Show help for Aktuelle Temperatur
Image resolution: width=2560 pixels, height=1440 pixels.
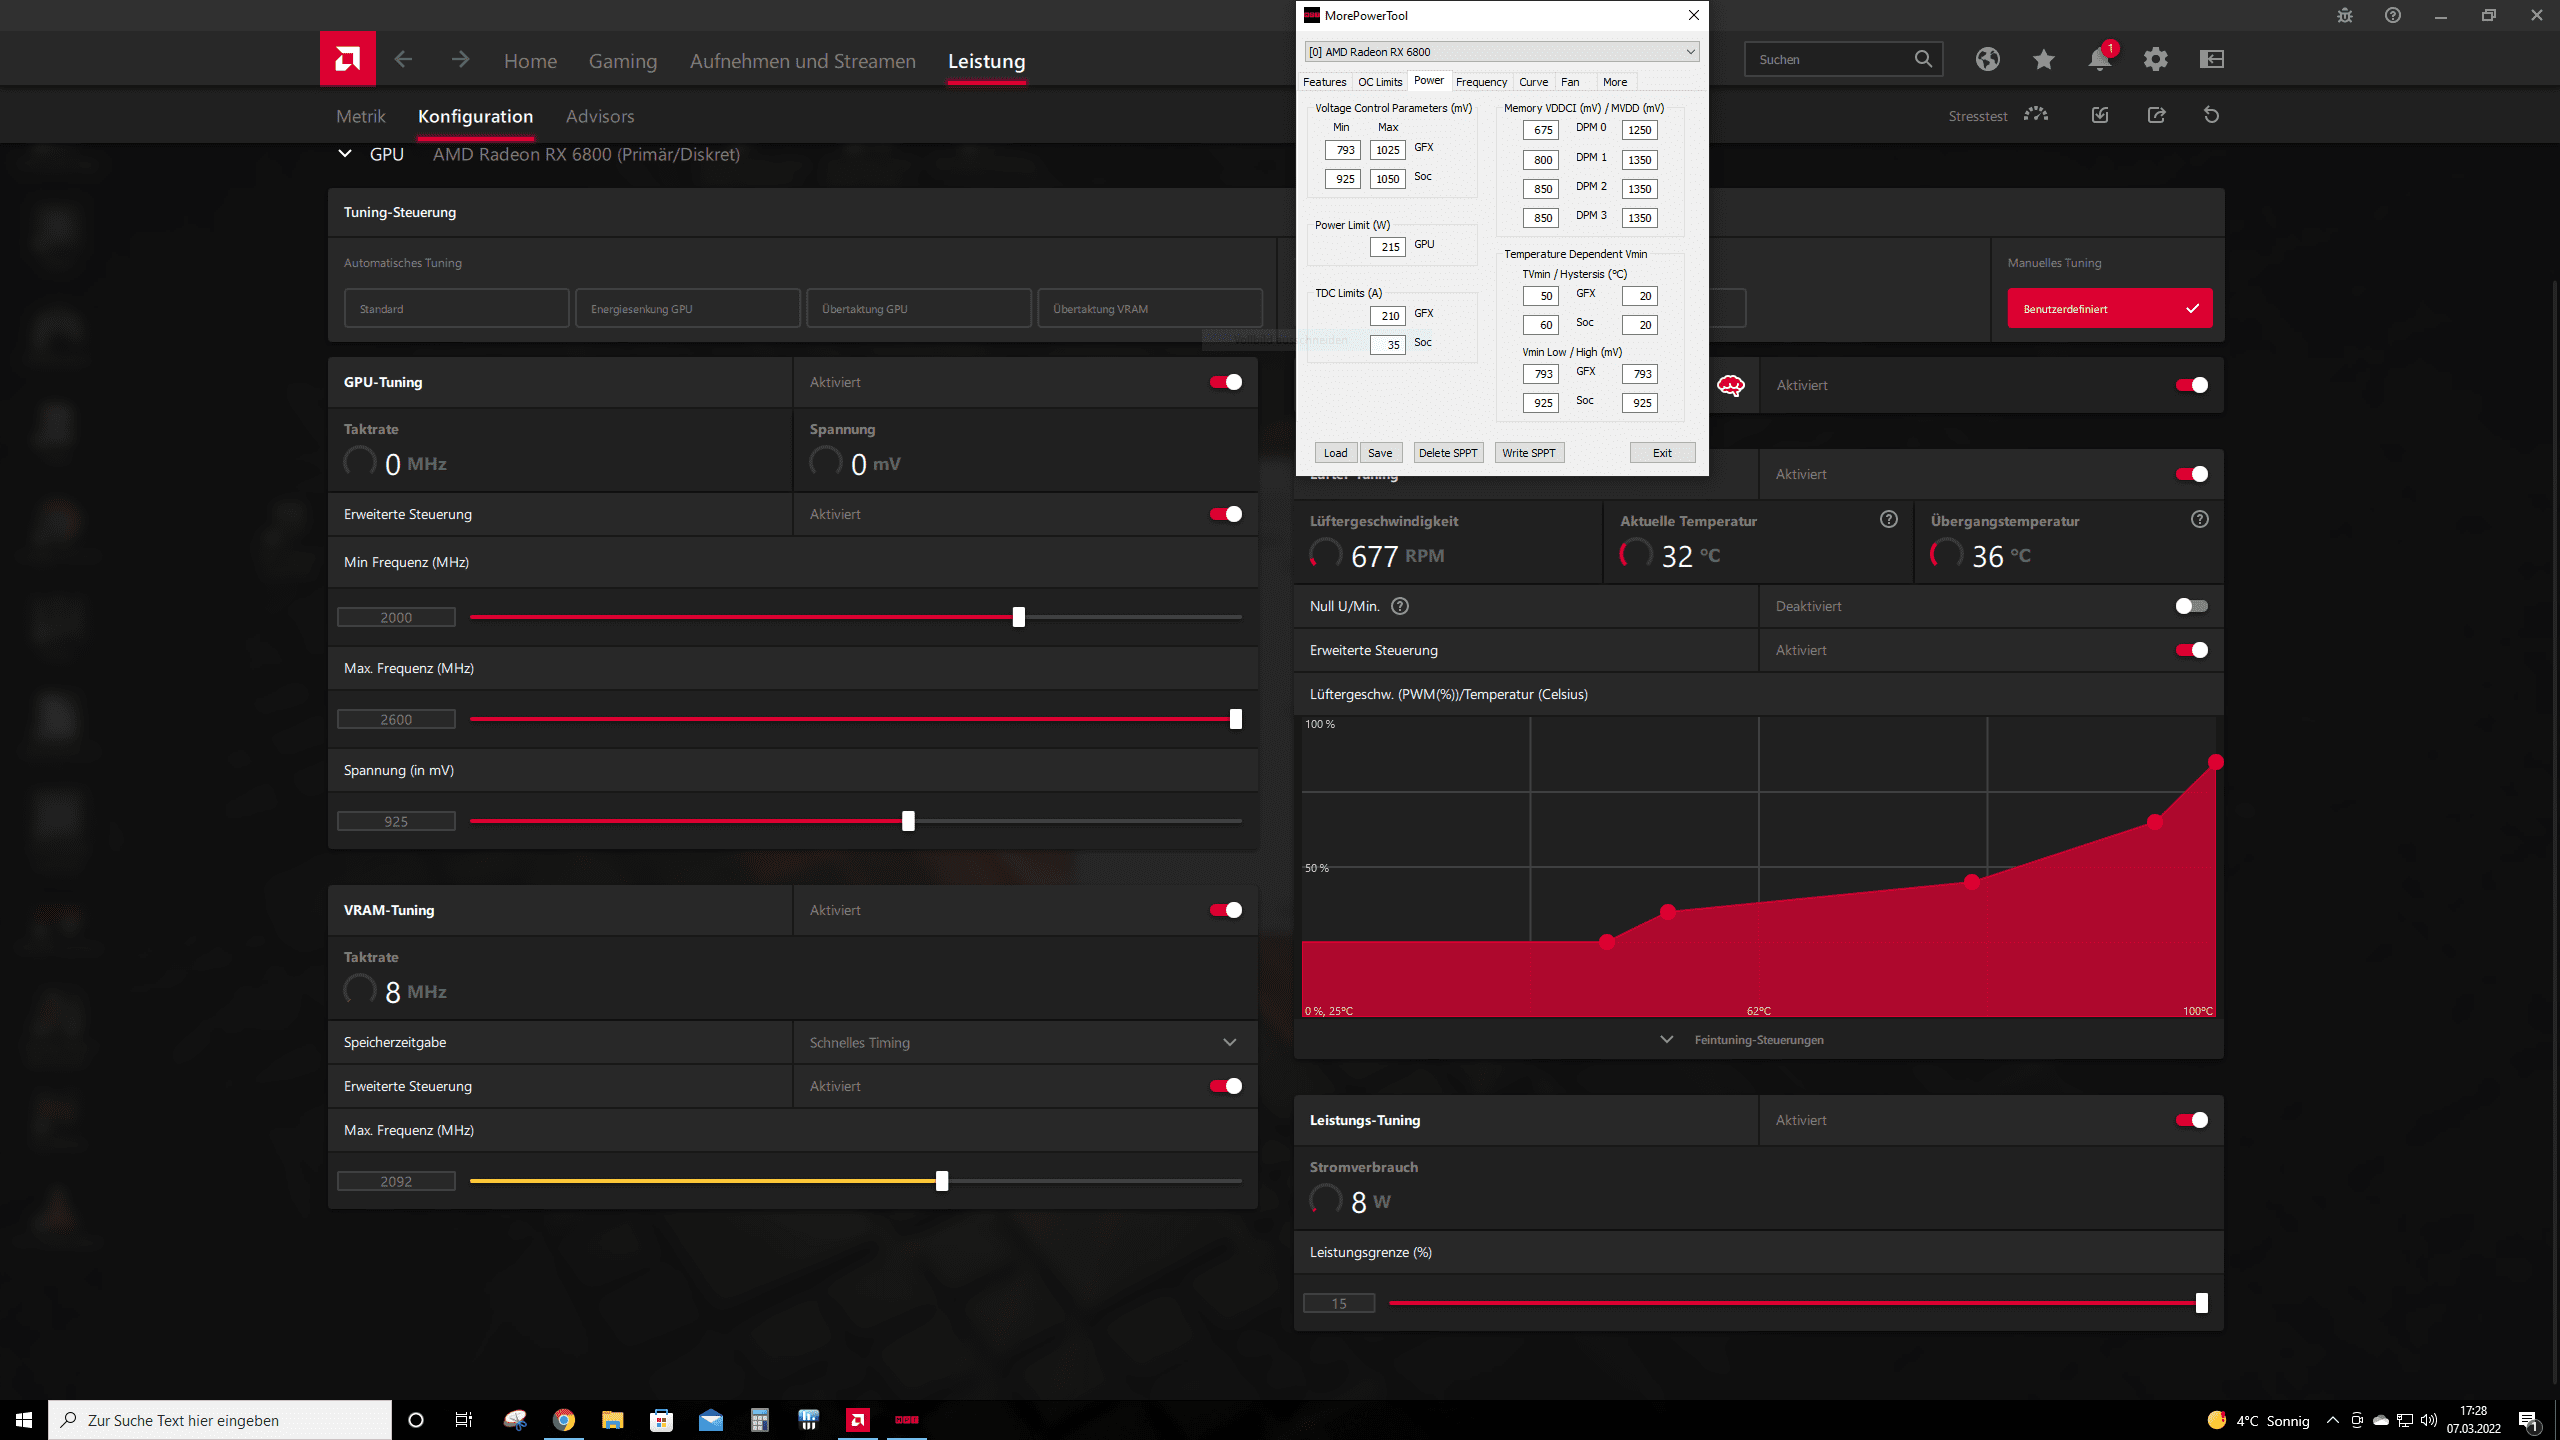coord(1889,519)
